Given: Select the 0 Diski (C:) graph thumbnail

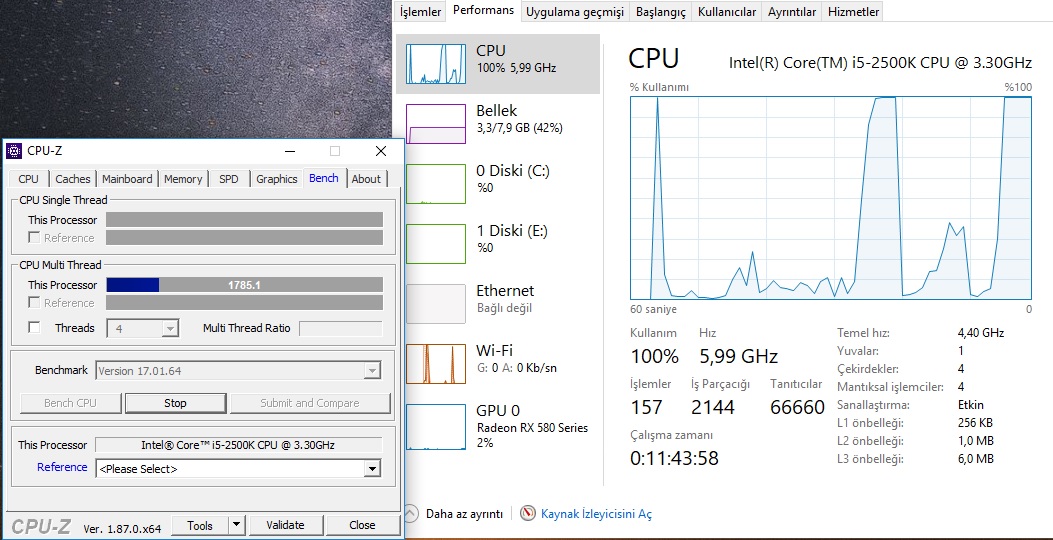Looking at the screenshot, I should point(436,183).
